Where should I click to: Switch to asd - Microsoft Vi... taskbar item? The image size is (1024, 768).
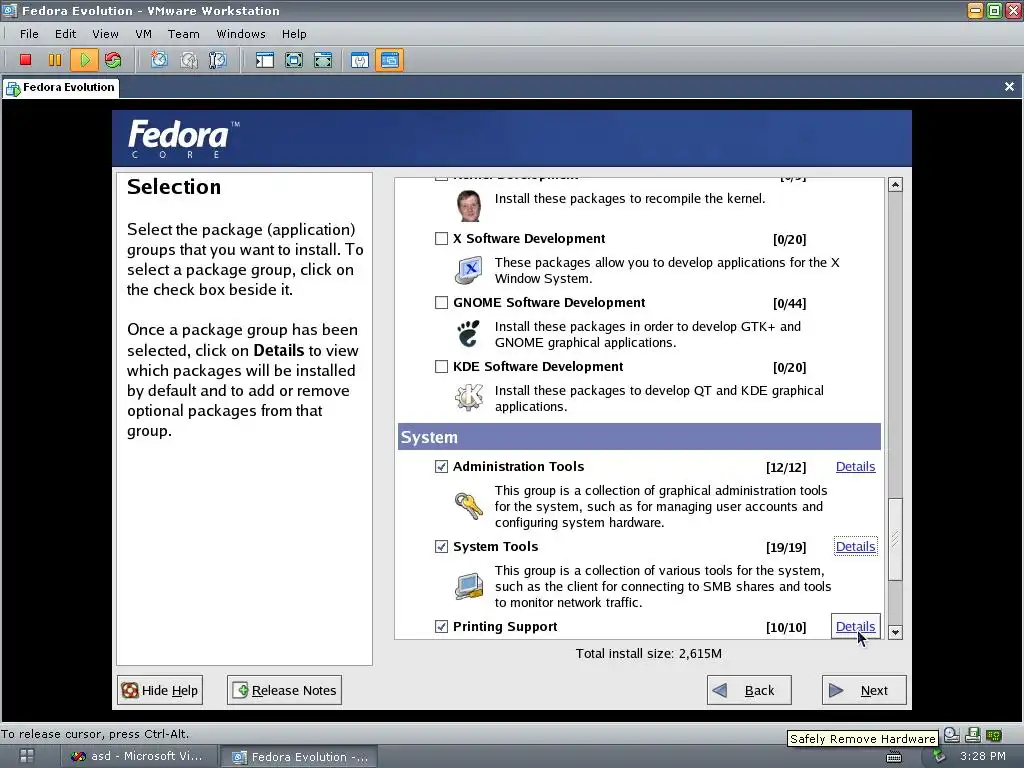click(137, 756)
